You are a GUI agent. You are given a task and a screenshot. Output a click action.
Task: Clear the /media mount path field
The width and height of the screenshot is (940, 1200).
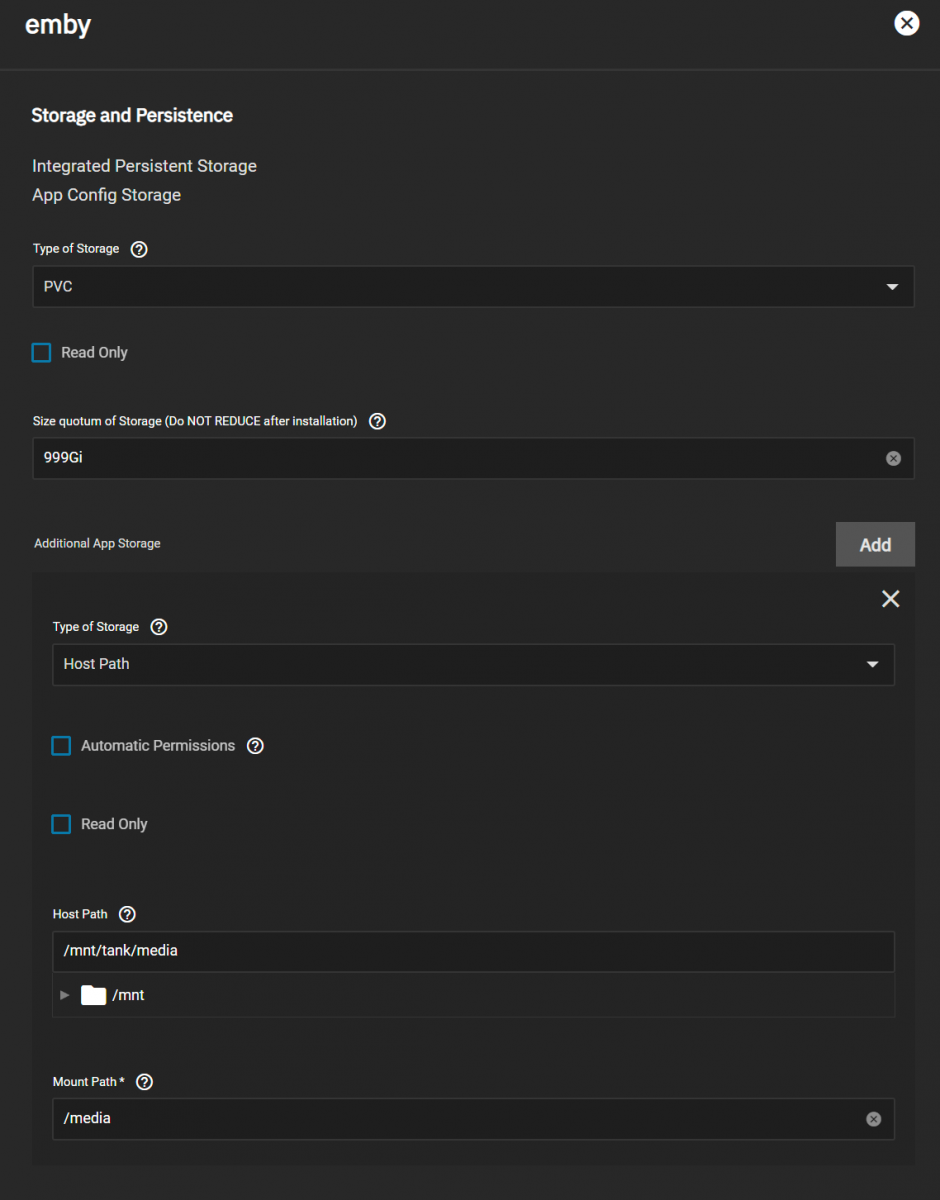(x=873, y=1119)
